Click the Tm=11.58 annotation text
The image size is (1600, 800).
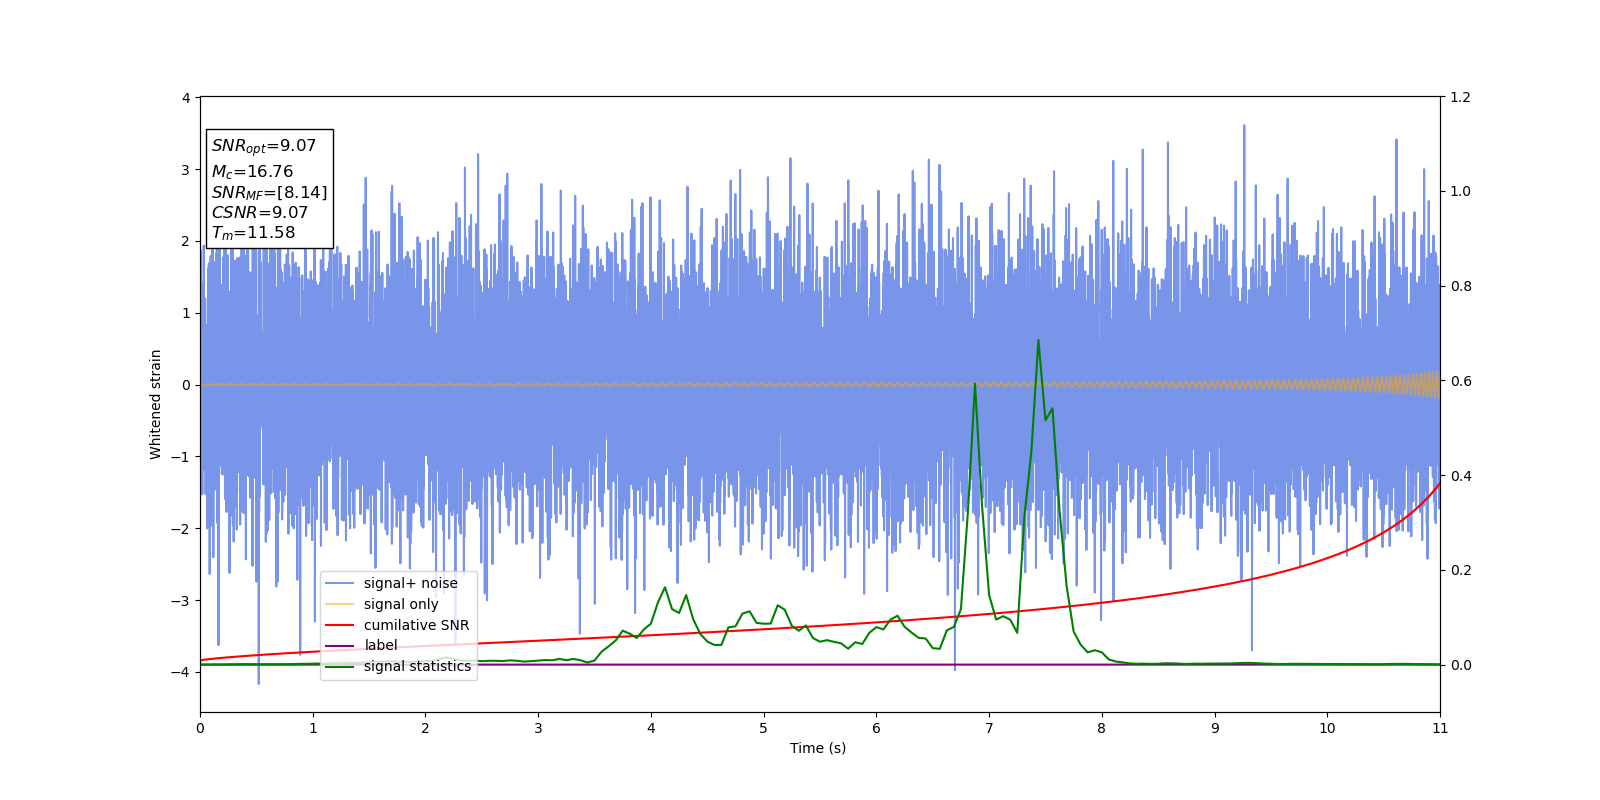point(253,233)
